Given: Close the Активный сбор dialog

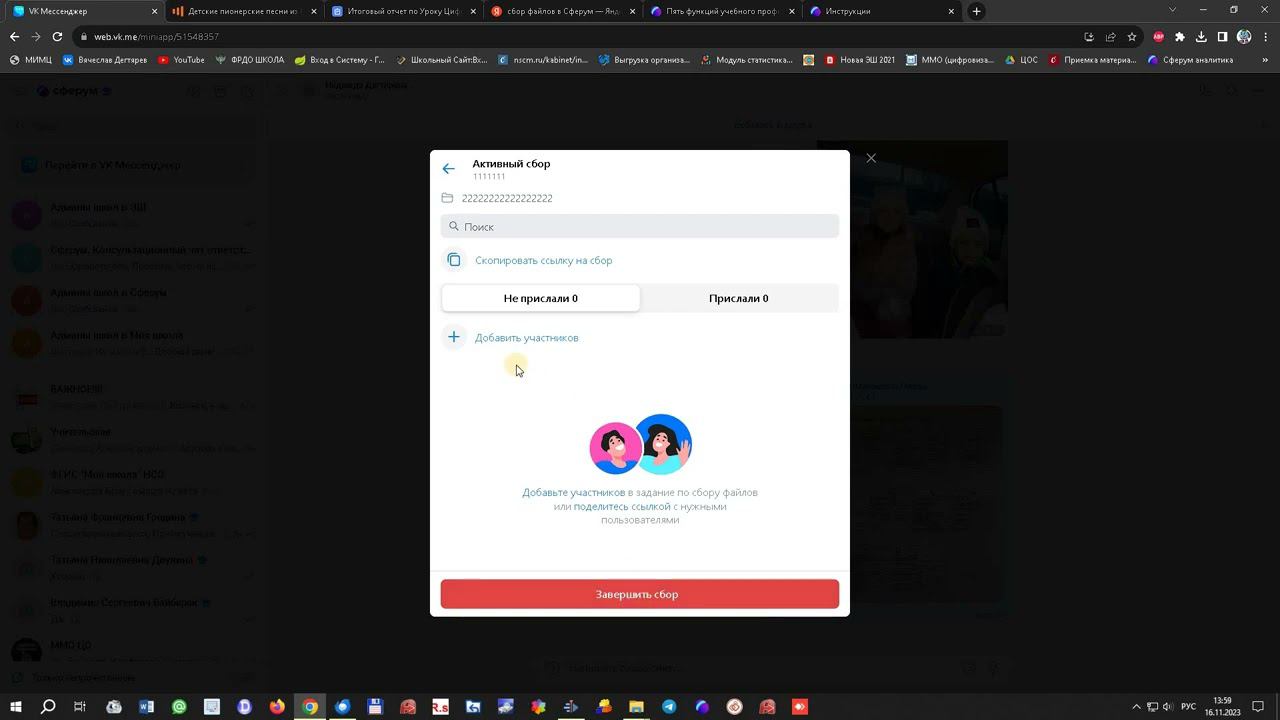Looking at the screenshot, I should 871,158.
